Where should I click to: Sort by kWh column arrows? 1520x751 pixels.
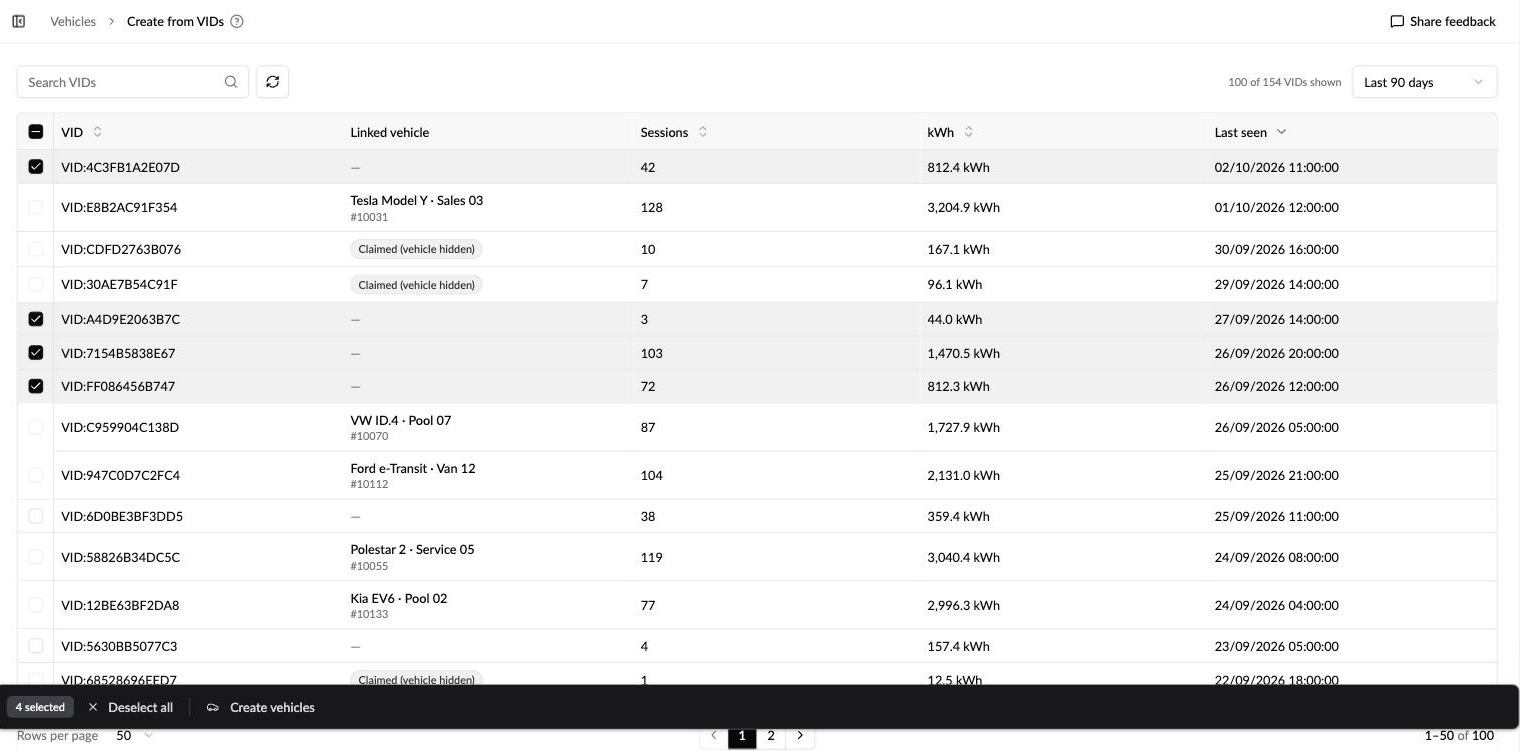tap(968, 132)
